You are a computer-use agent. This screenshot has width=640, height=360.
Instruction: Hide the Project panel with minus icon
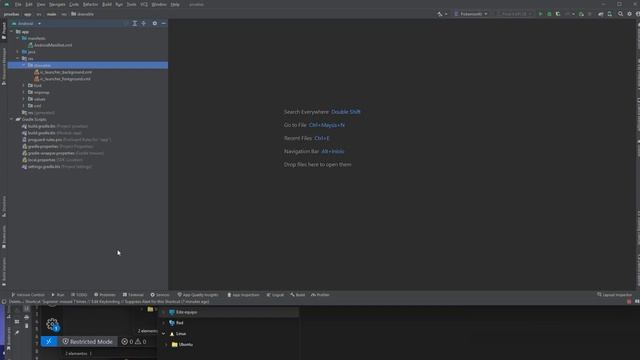(163, 24)
